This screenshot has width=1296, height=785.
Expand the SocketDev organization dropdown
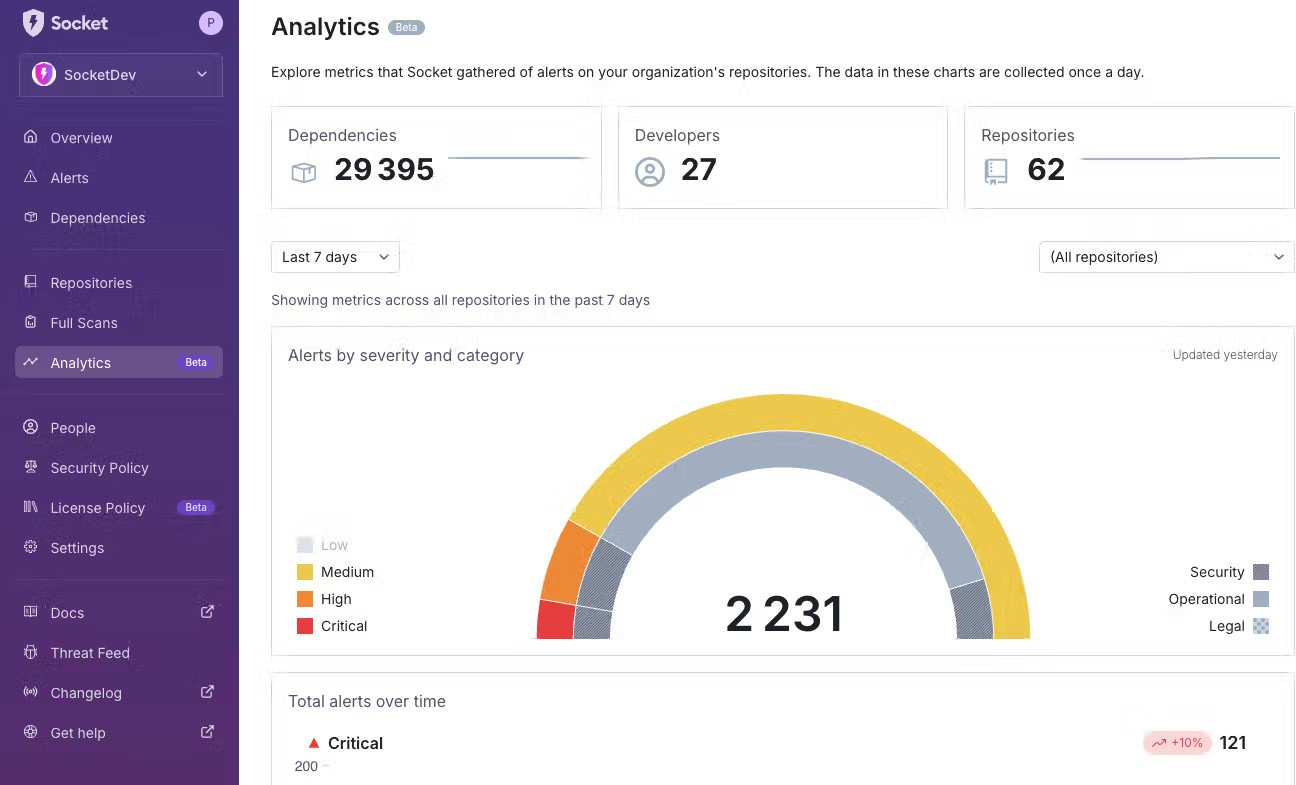point(121,75)
